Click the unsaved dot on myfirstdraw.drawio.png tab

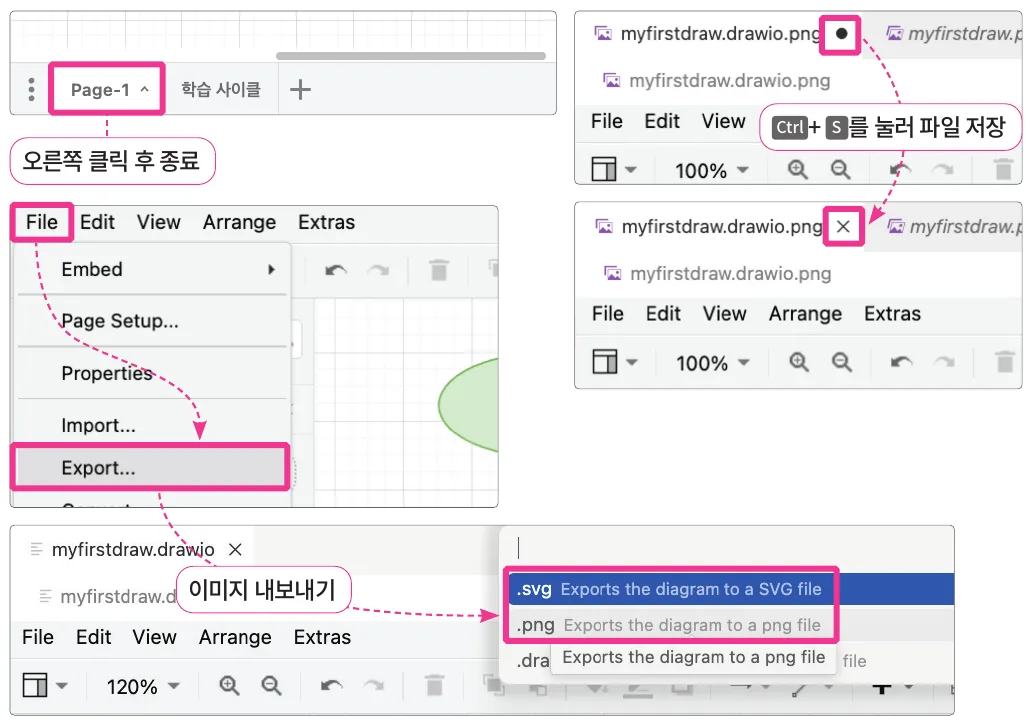(x=841, y=34)
